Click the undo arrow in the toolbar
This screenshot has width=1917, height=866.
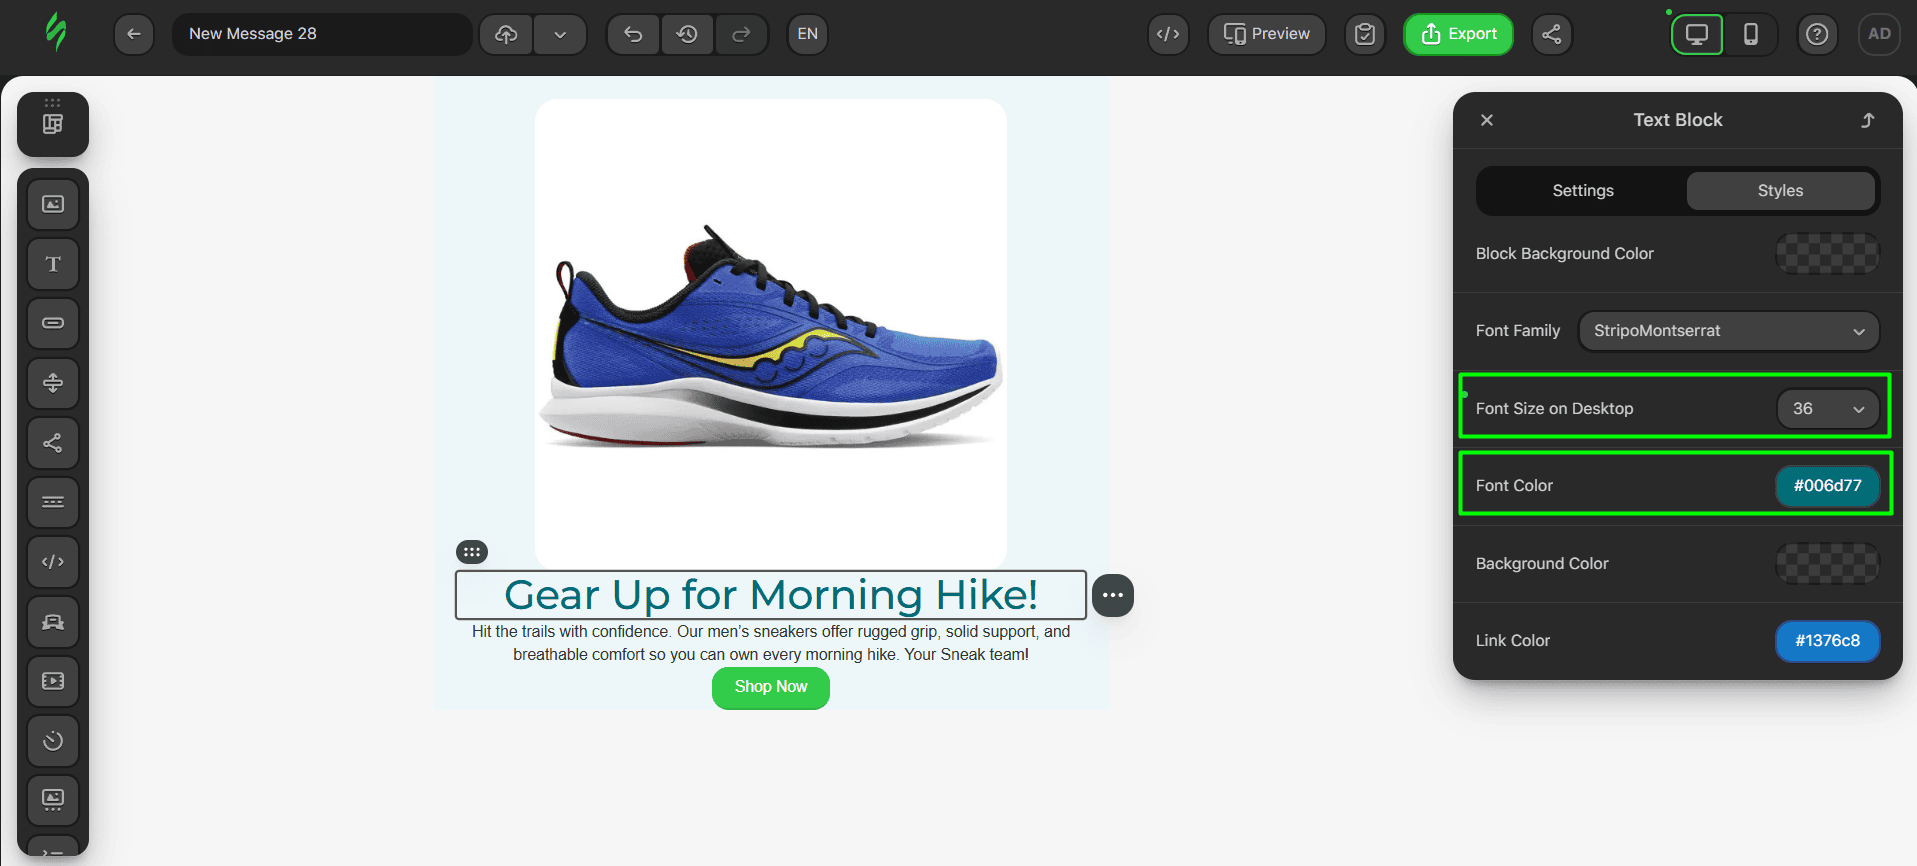click(x=633, y=34)
